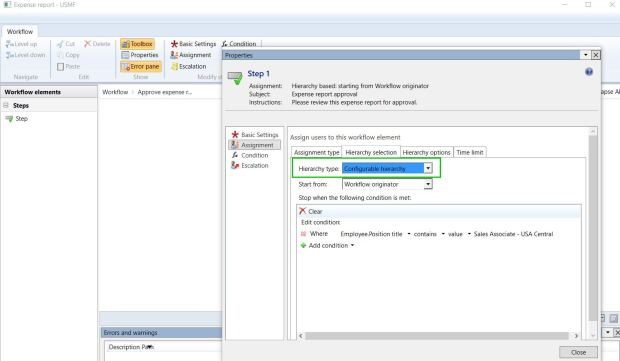Click the blue help icon
The height and width of the screenshot is (361, 620).
[x=589, y=72]
